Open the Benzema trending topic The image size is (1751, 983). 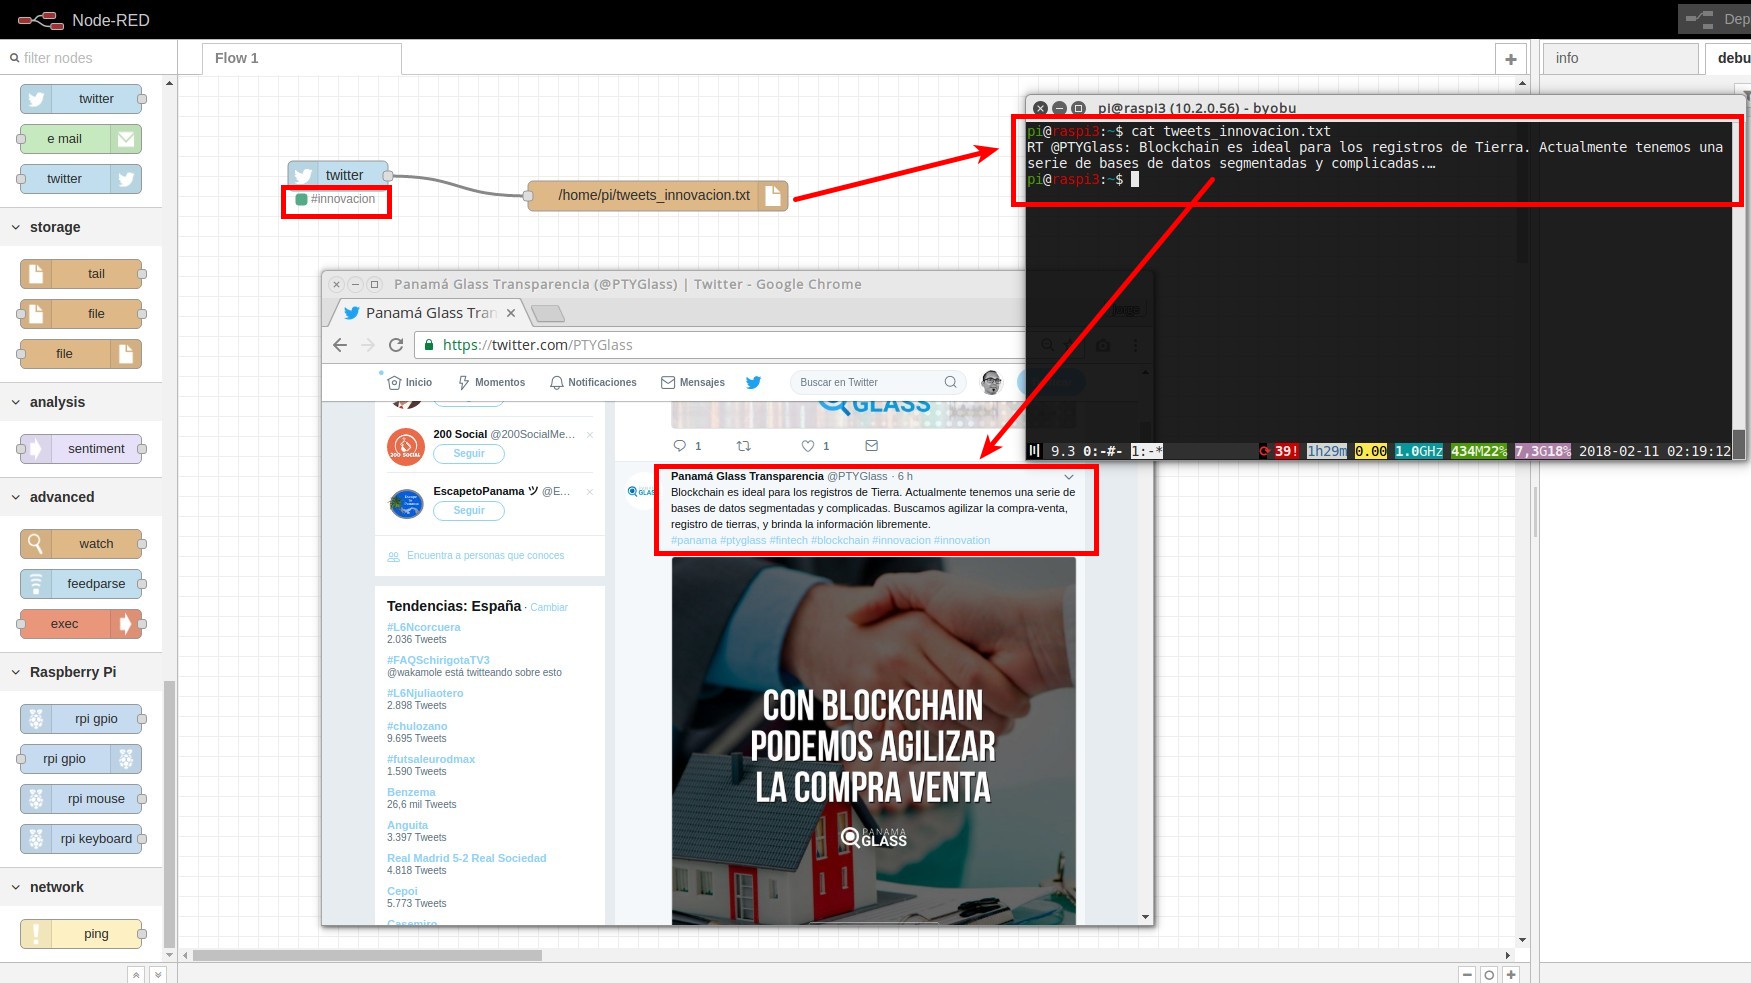point(411,792)
